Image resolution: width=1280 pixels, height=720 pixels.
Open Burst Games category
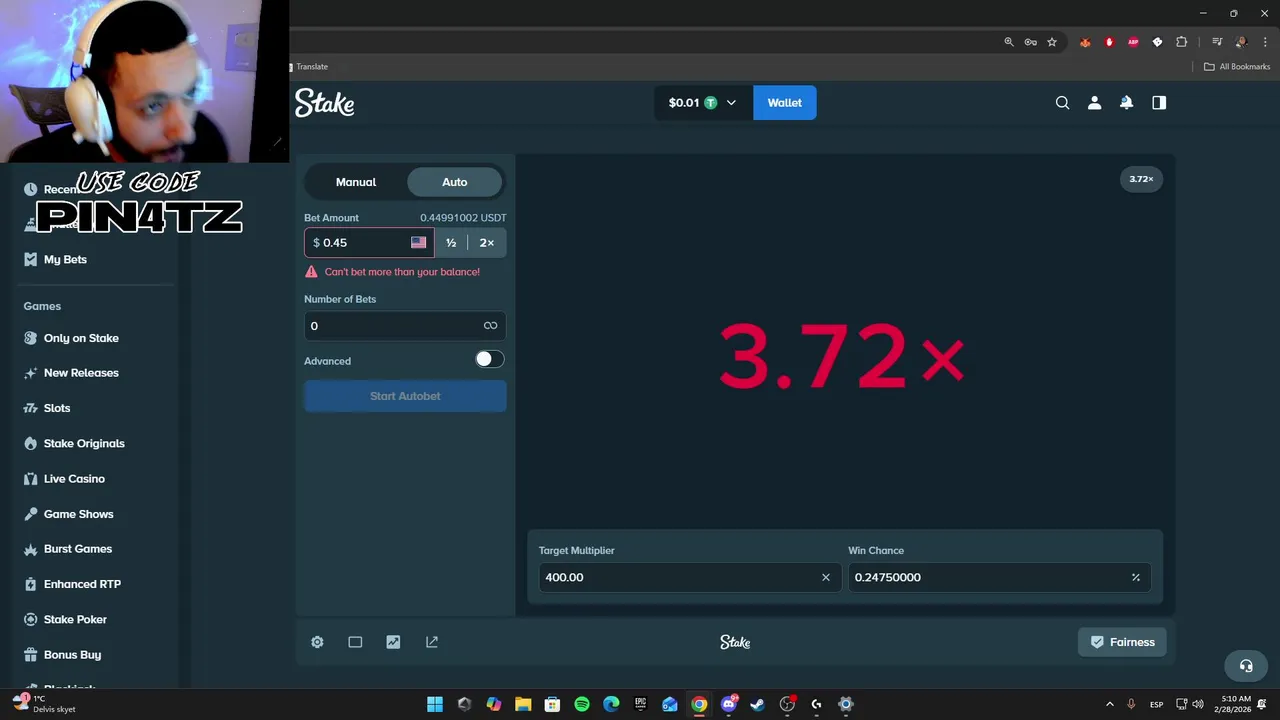click(78, 549)
